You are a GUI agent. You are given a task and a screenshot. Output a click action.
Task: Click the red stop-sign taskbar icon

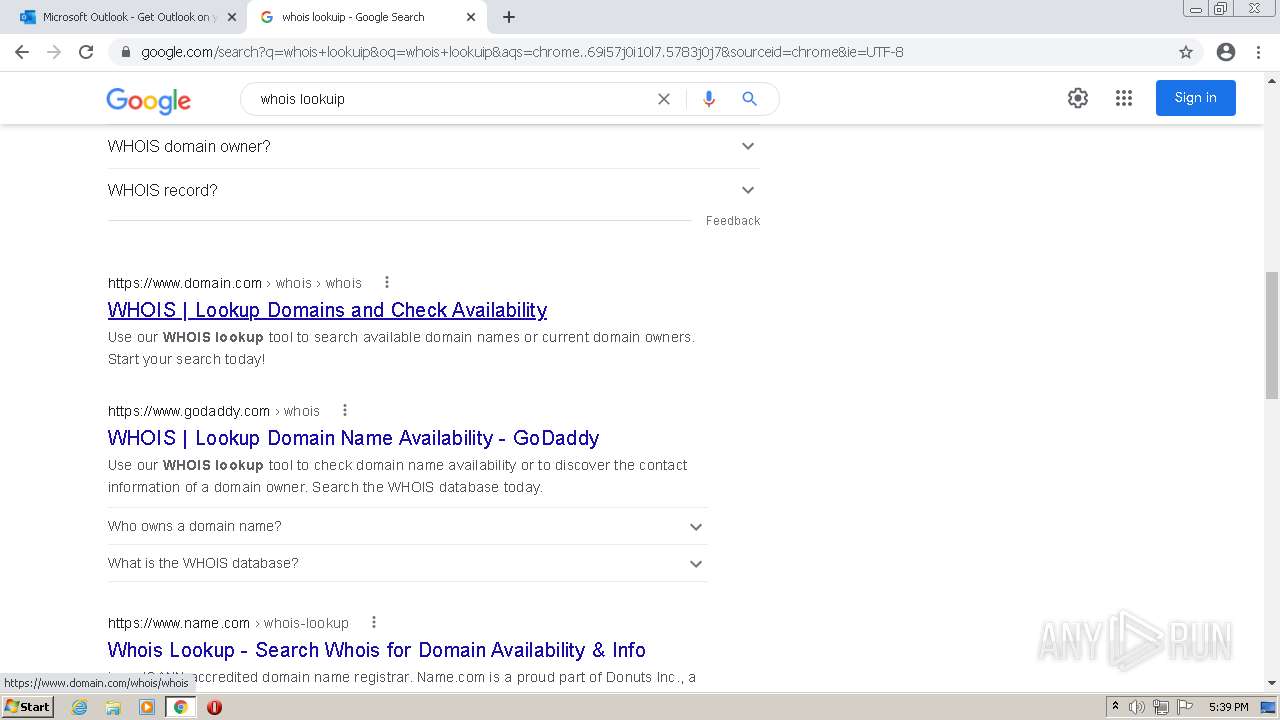tap(214, 707)
